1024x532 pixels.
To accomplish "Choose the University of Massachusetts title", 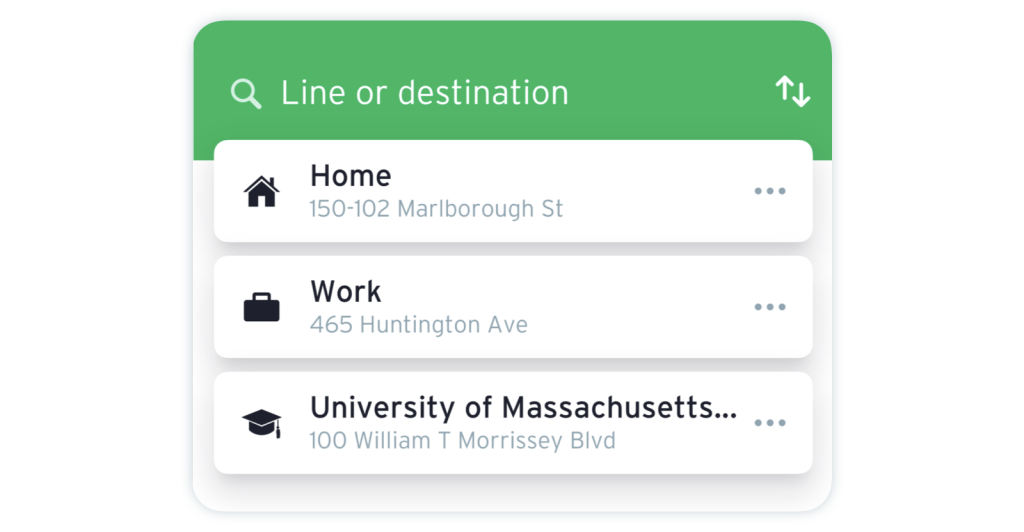I will [523, 408].
